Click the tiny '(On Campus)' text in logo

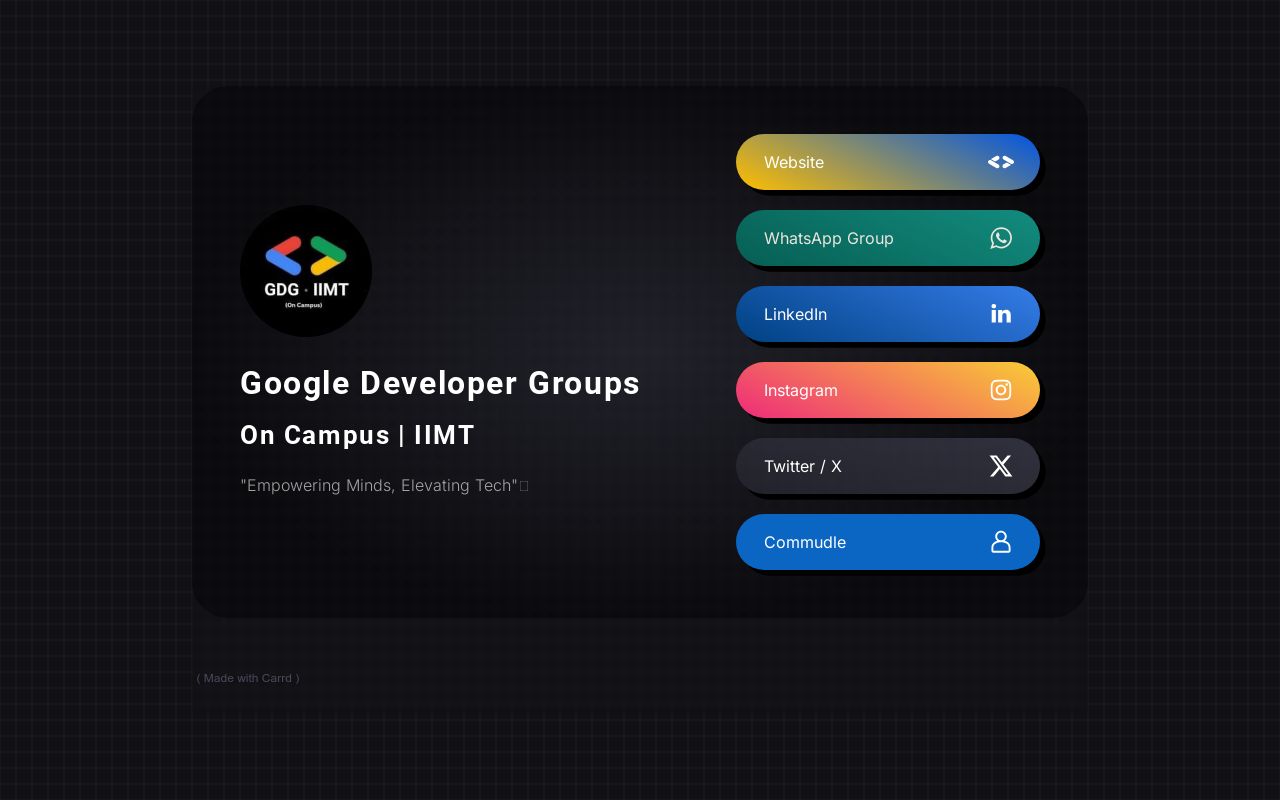tap(304, 305)
